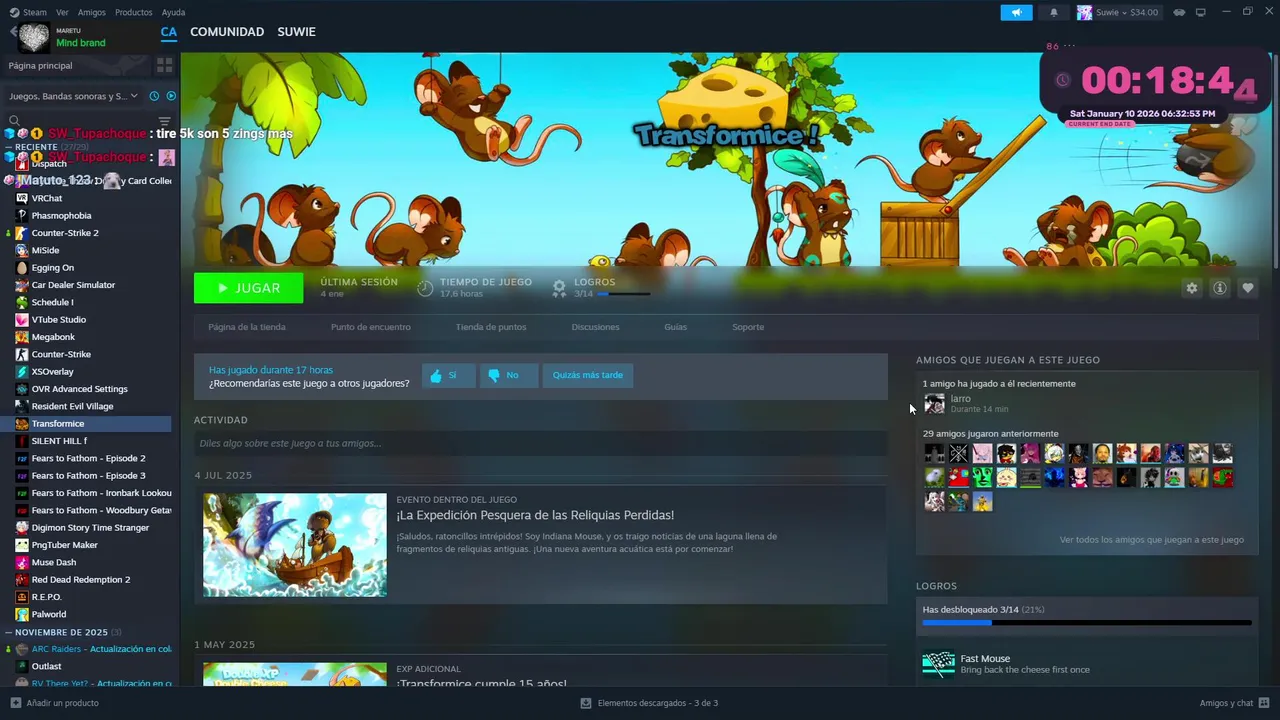Open game settings gear icon

pyautogui.click(x=1191, y=288)
